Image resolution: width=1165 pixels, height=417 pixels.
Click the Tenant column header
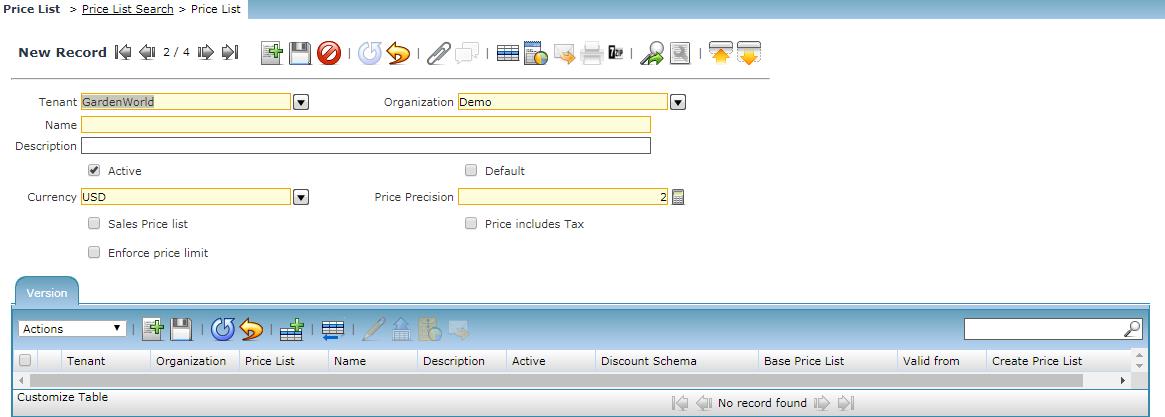106,361
